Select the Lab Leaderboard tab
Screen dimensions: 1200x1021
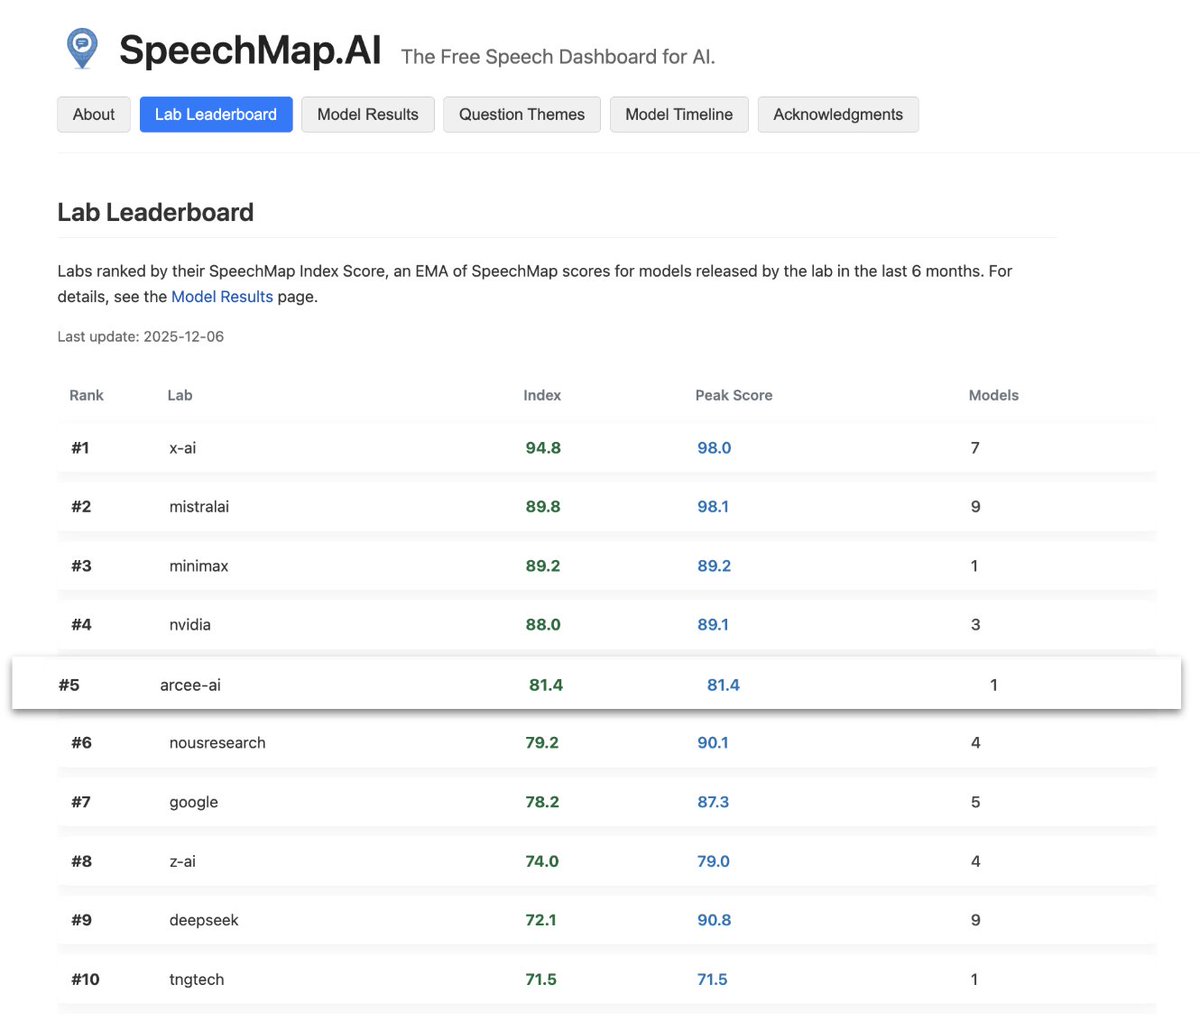click(216, 114)
